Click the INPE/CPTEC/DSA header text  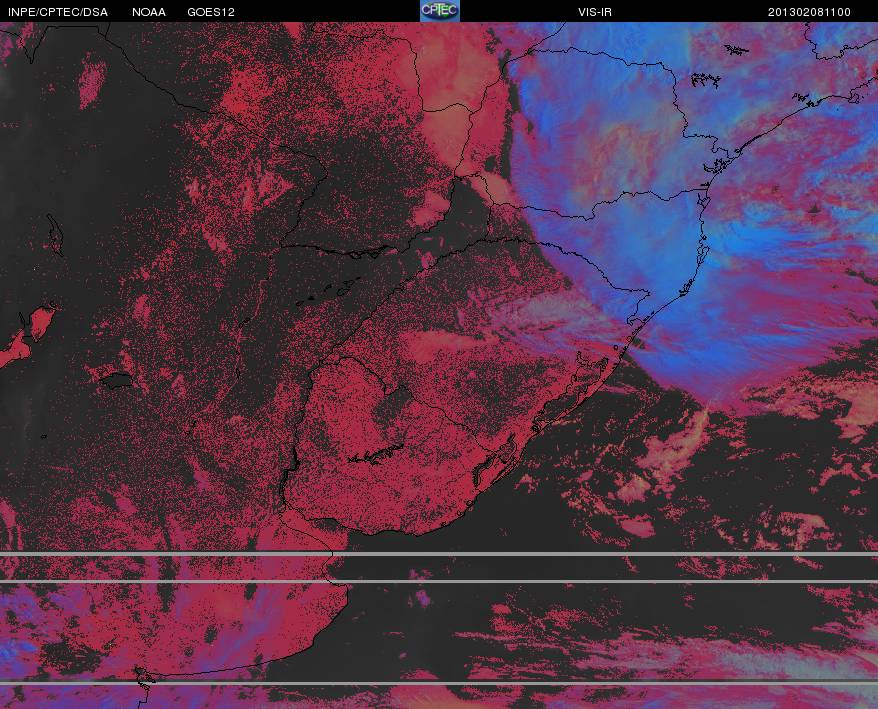point(58,12)
